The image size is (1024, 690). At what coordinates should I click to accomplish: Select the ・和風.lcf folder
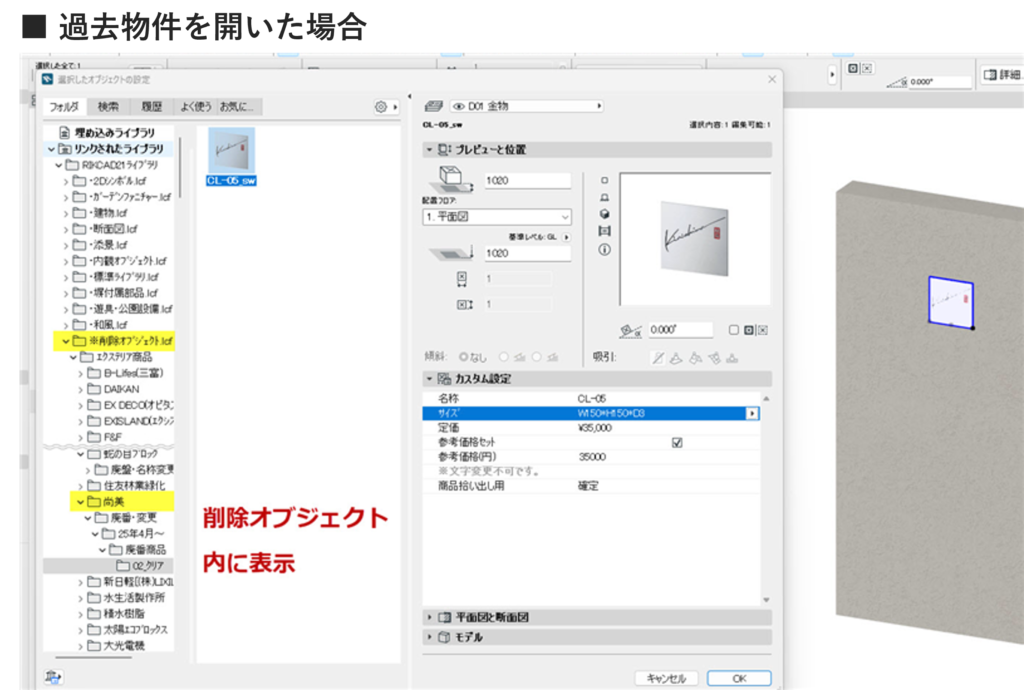coord(100,325)
